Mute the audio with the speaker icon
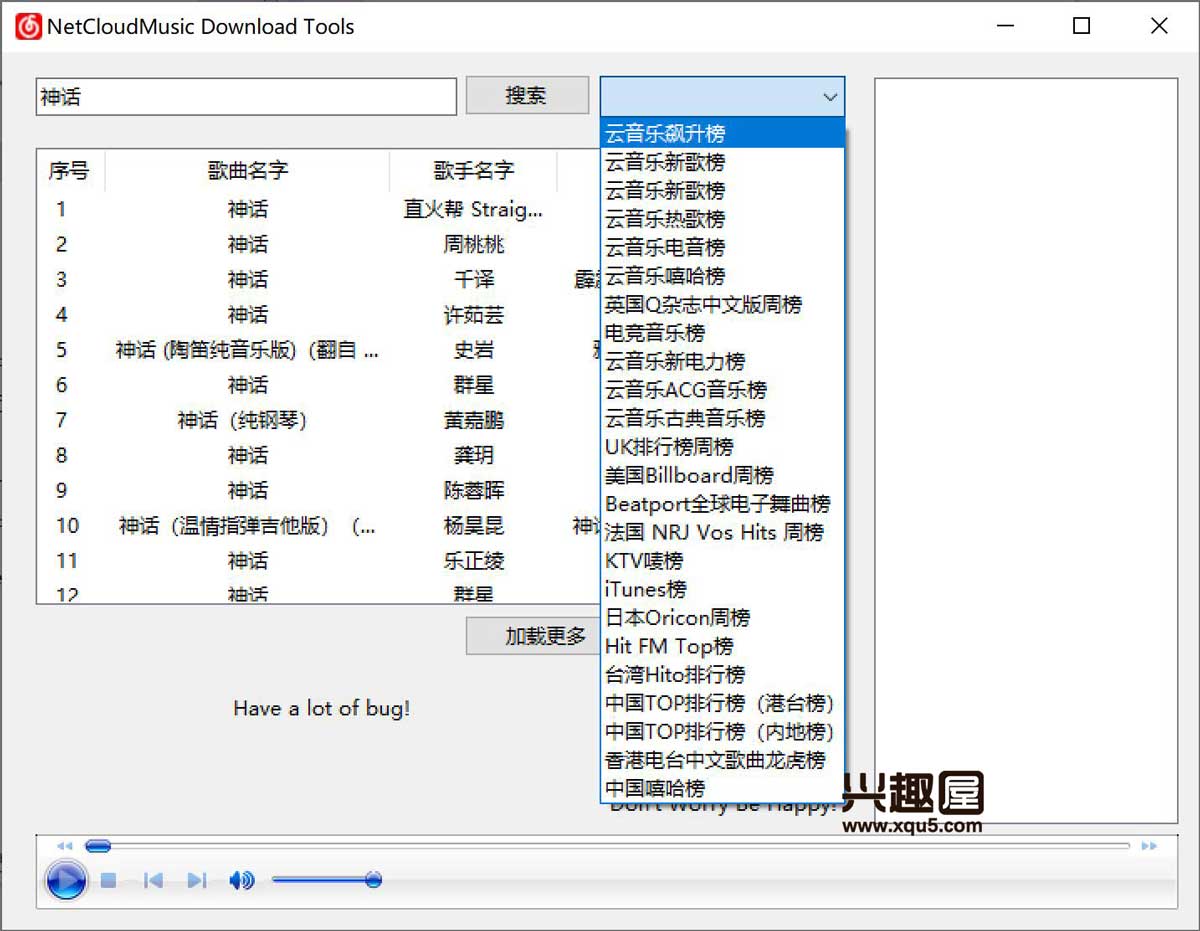 tap(242, 881)
